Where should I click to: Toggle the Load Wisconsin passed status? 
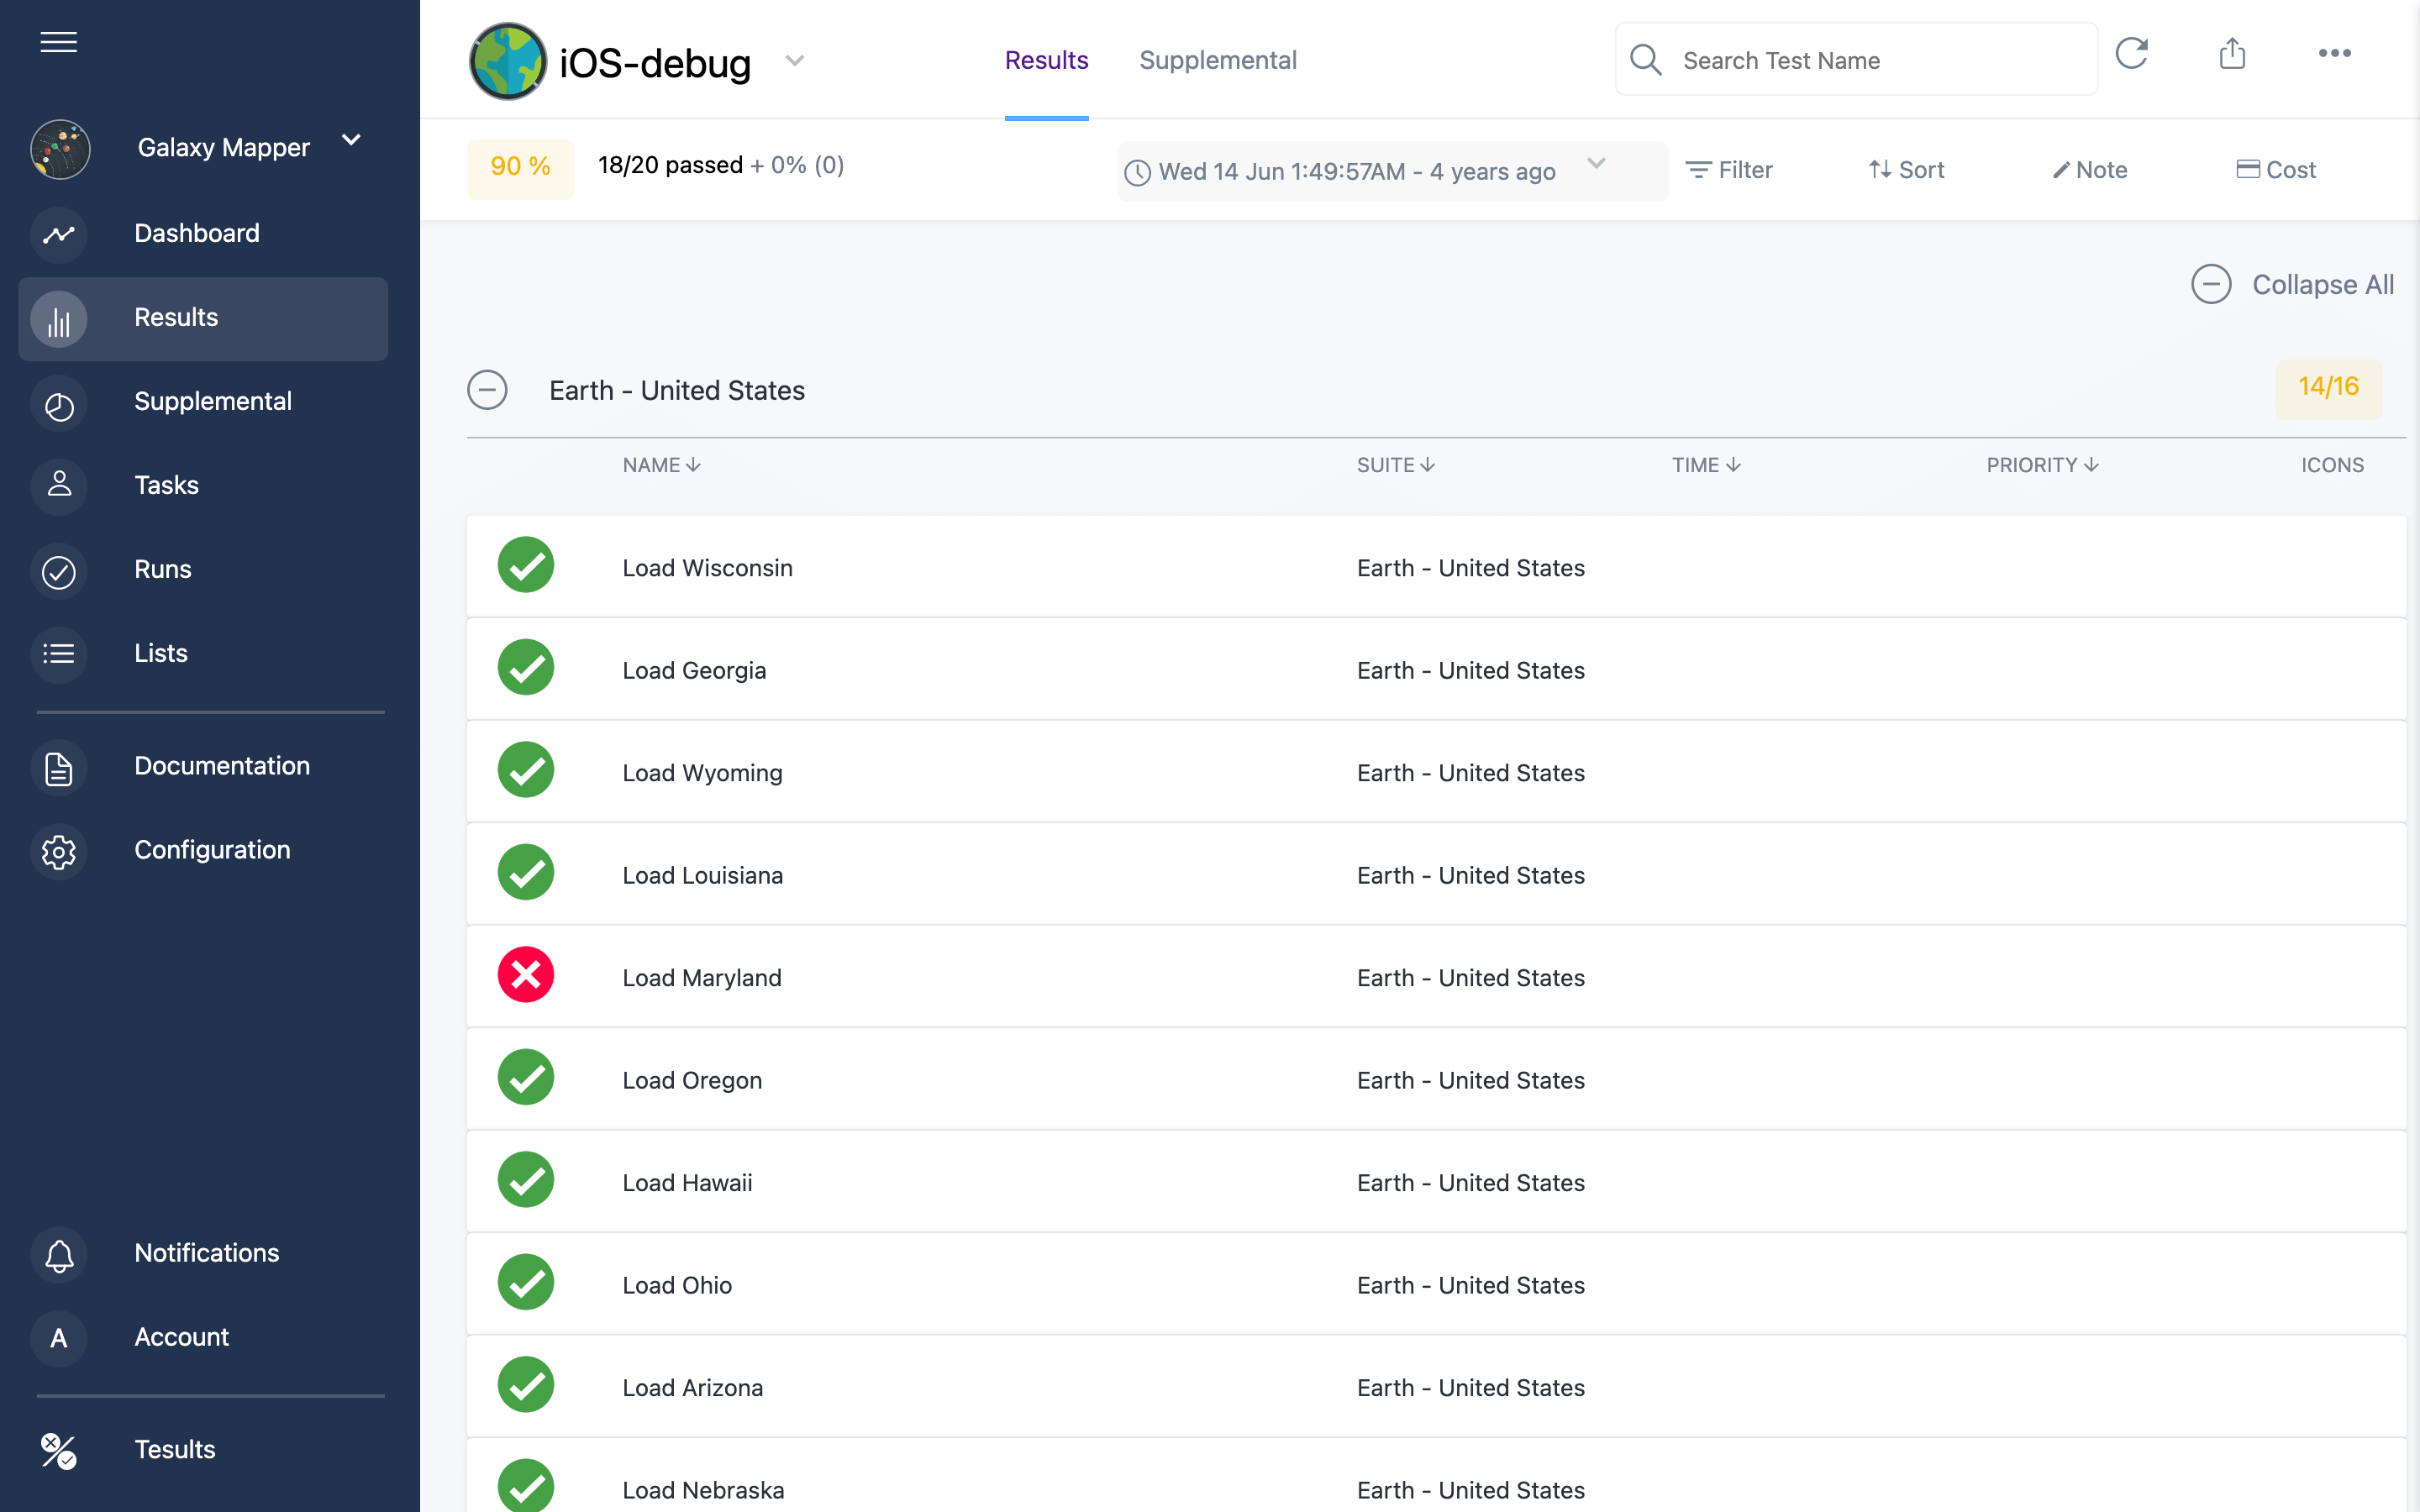(526, 566)
